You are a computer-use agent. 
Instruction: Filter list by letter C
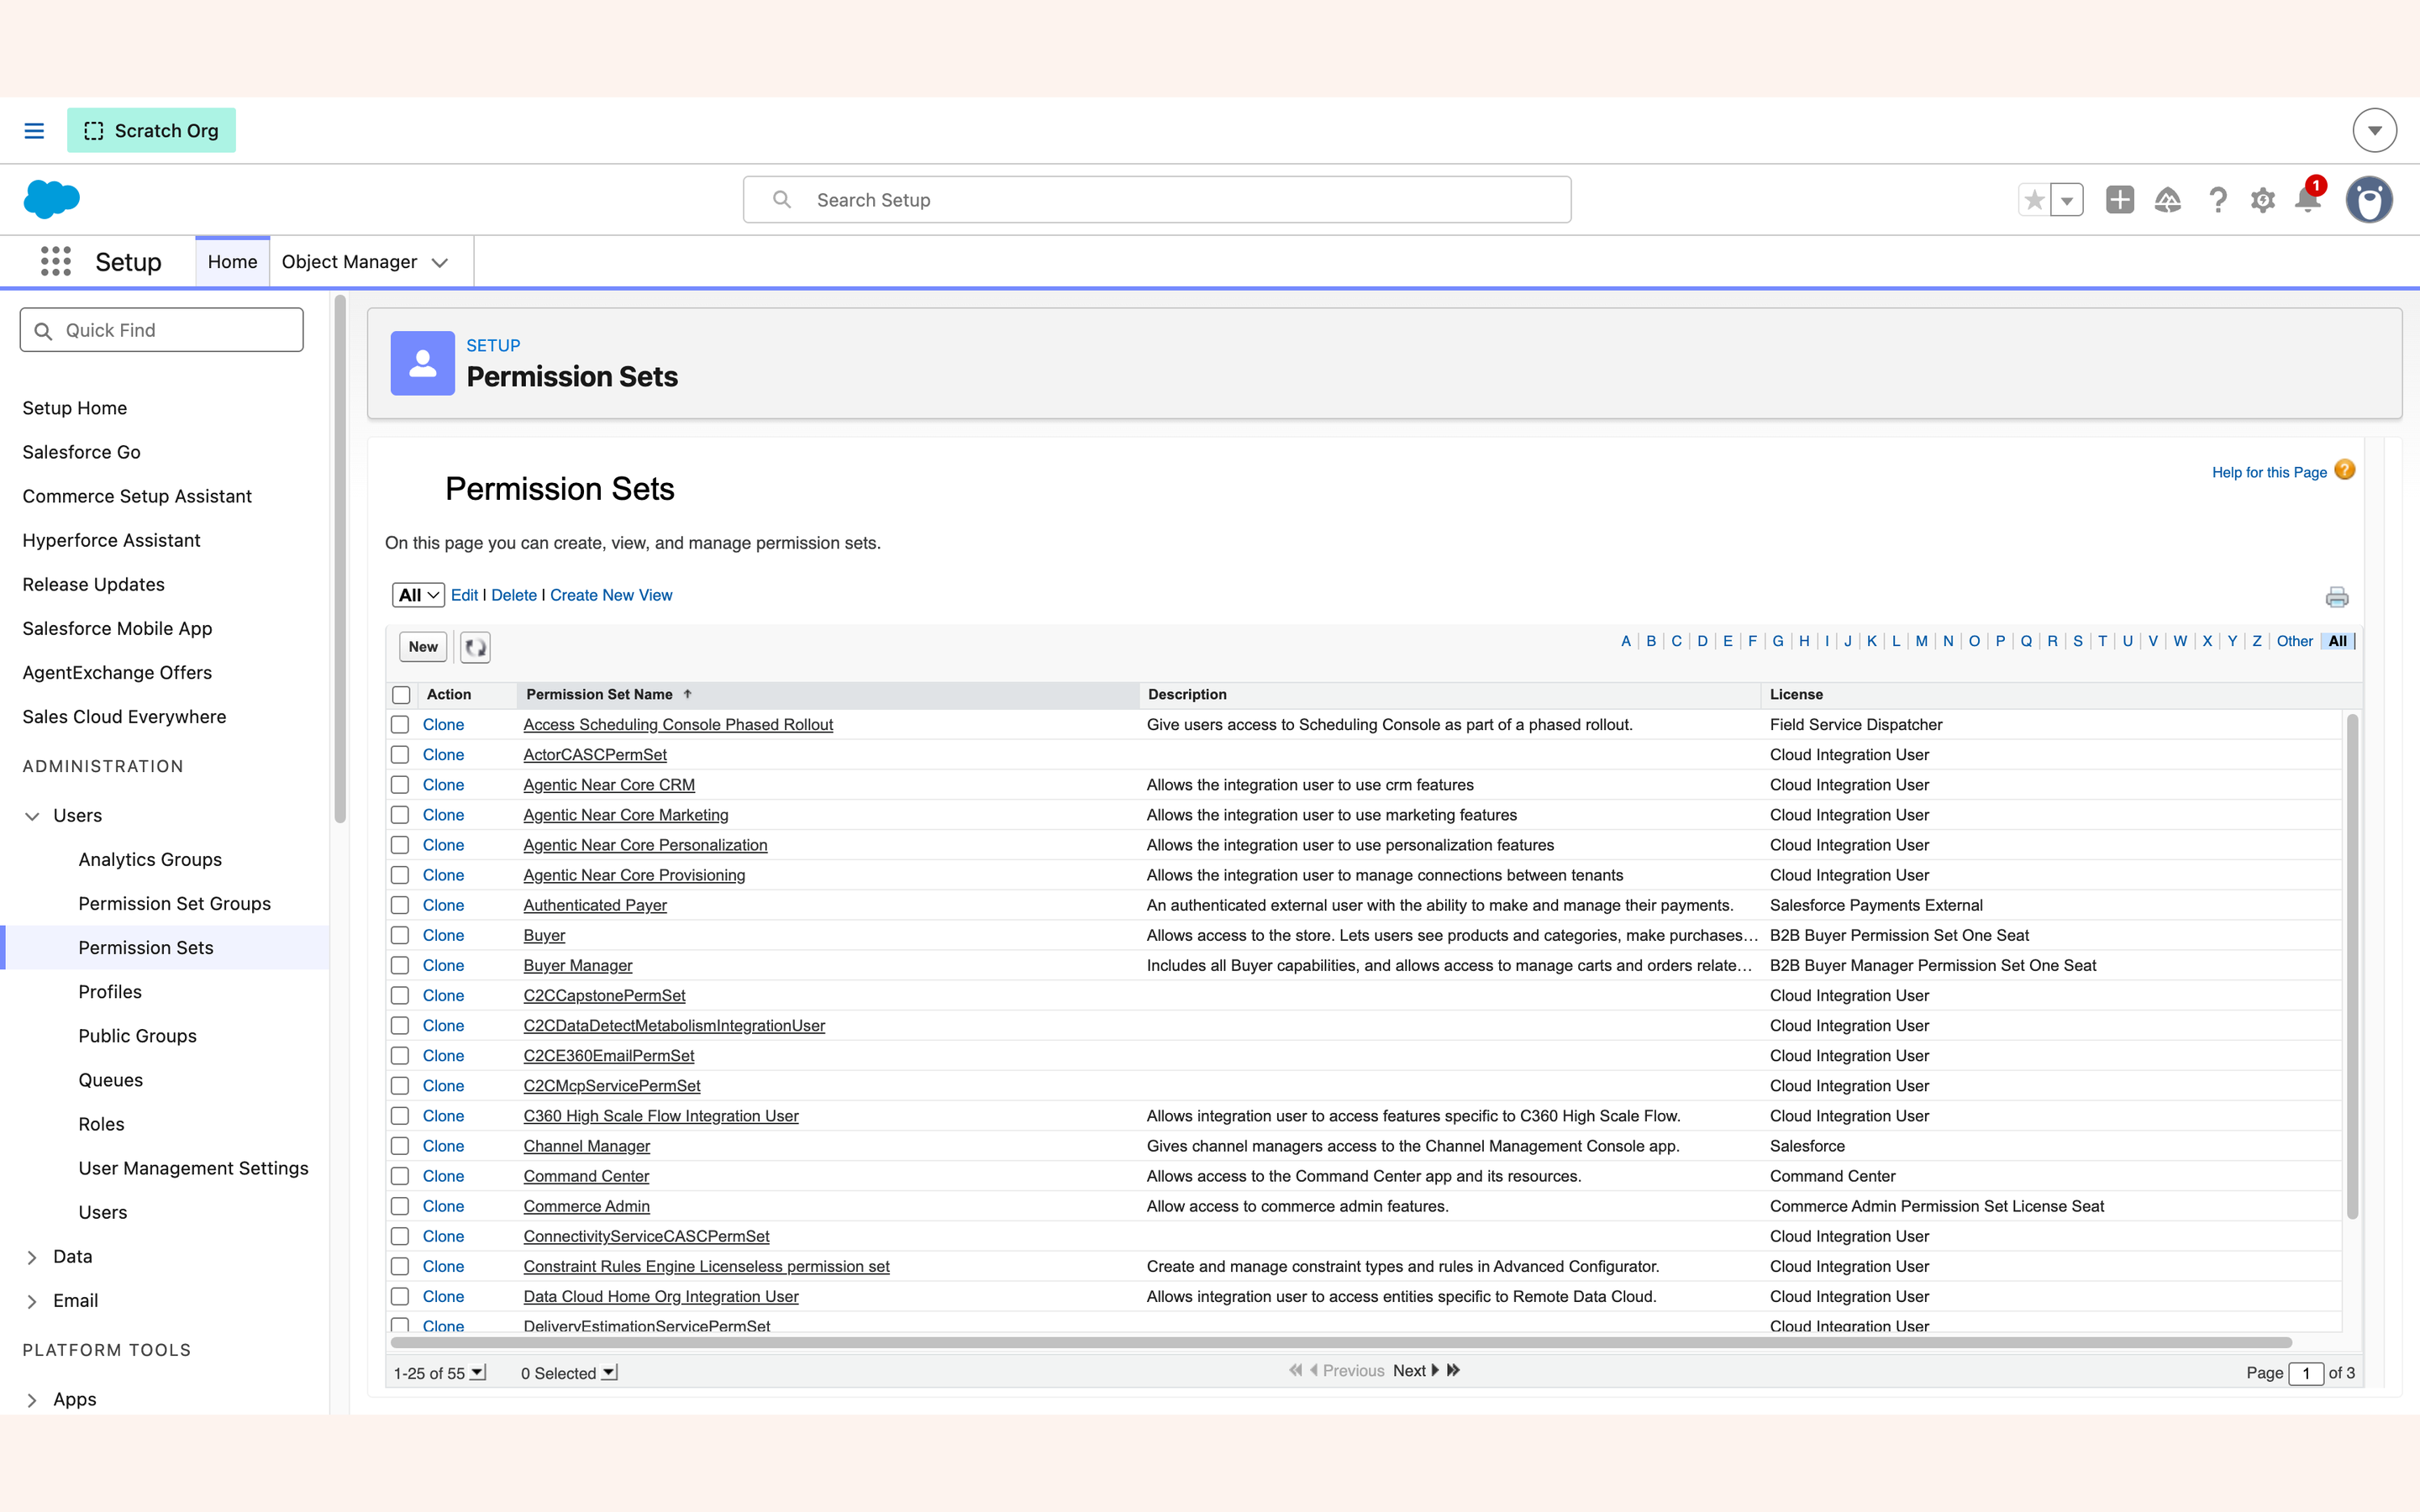1676,641
